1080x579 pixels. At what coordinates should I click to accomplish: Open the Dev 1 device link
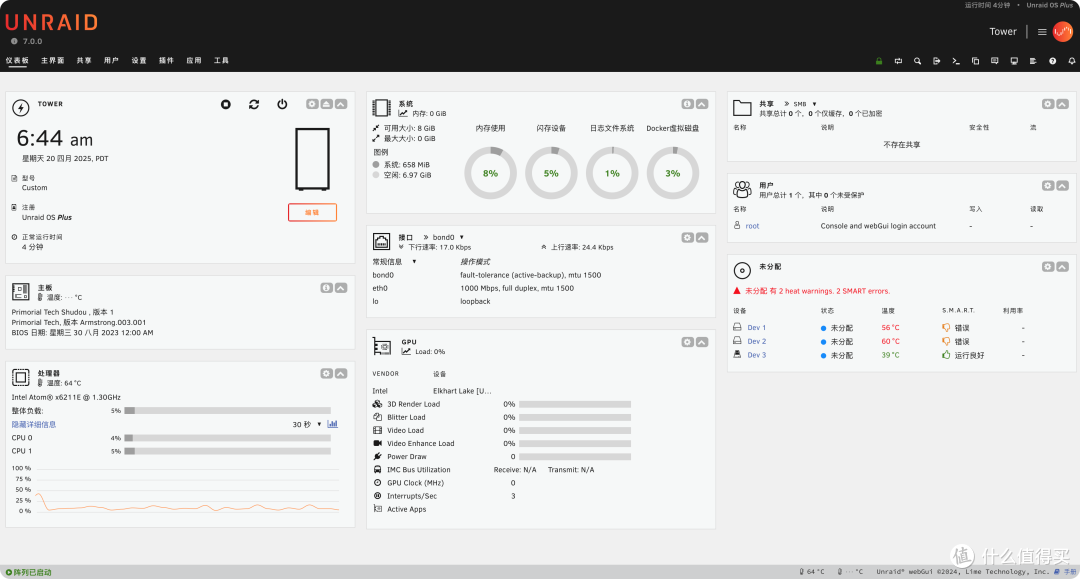tap(756, 328)
